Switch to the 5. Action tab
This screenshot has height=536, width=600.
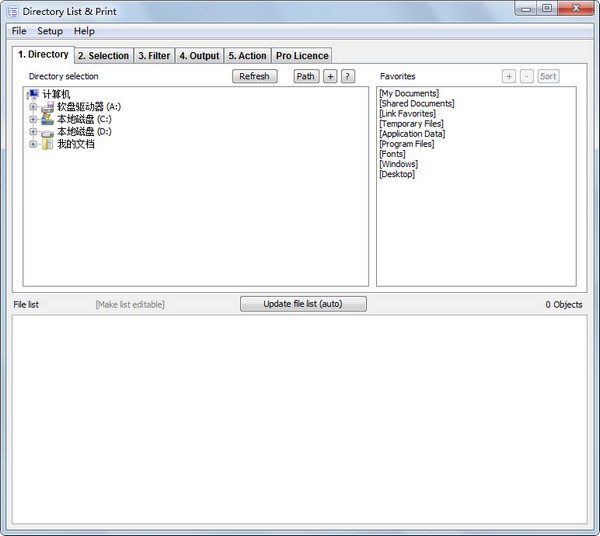click(247, 56)
